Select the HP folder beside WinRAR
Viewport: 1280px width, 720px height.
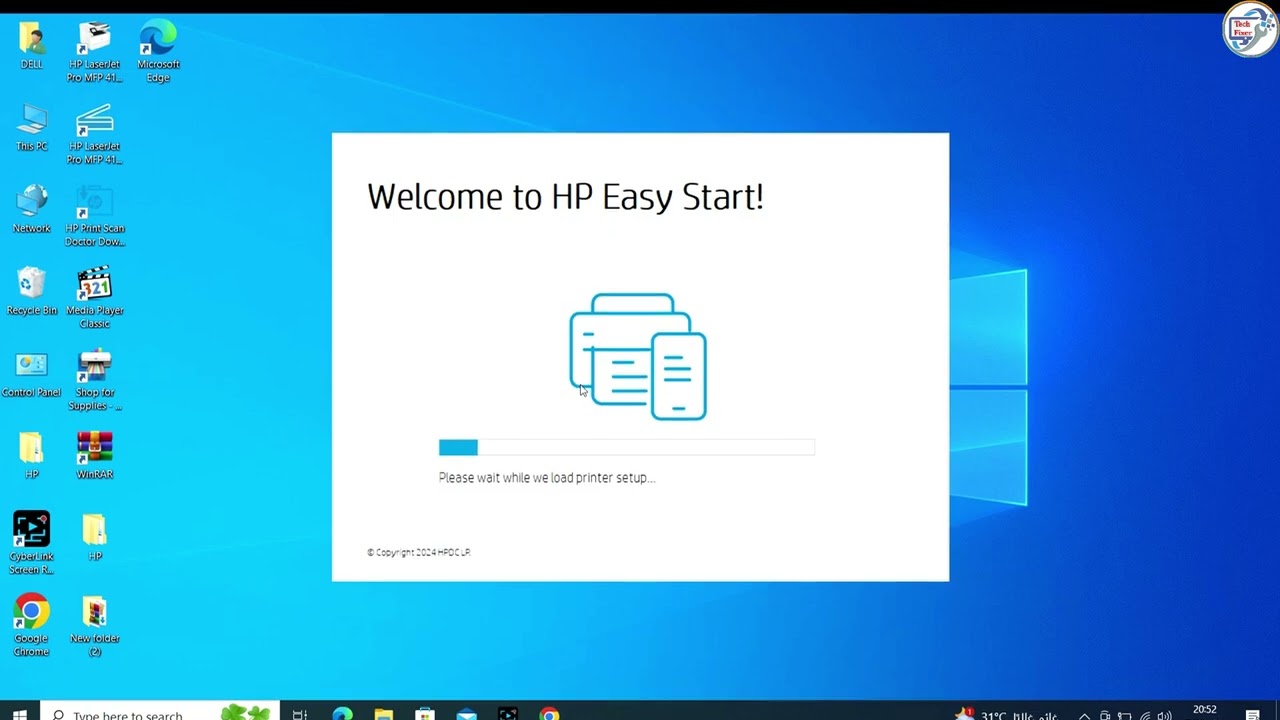[x=32, y=456]
